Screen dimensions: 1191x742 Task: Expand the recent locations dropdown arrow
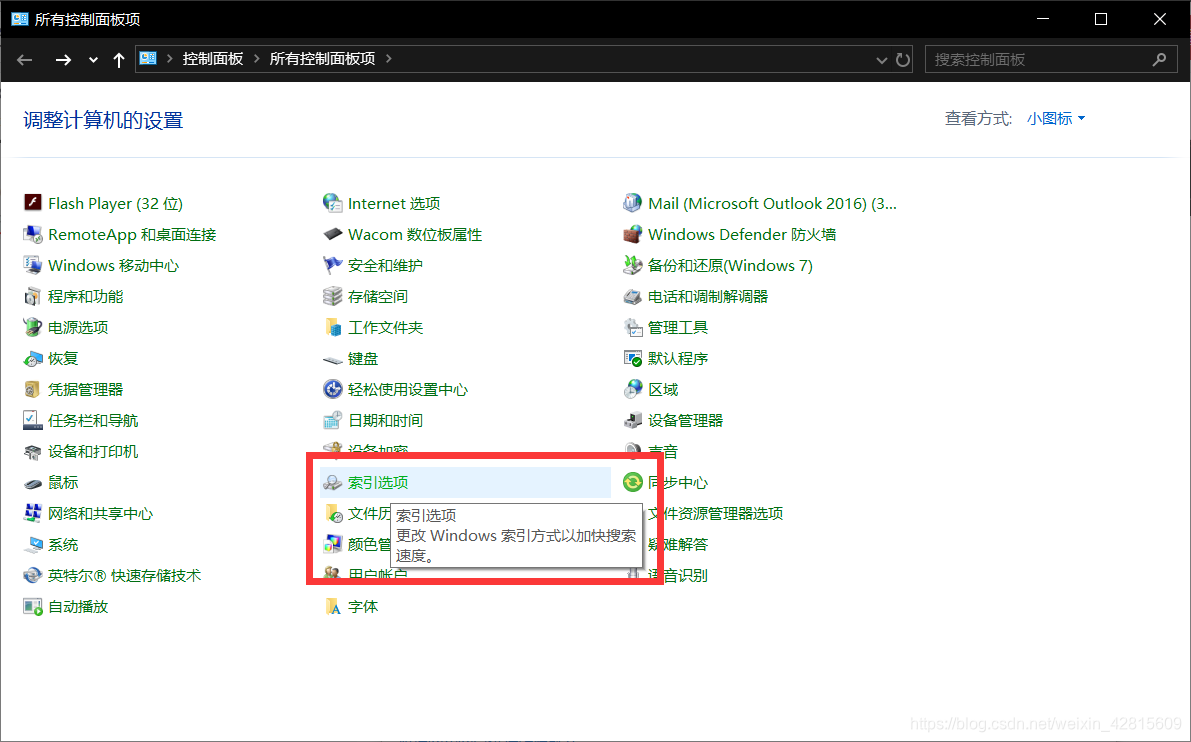tap(93, 59)
